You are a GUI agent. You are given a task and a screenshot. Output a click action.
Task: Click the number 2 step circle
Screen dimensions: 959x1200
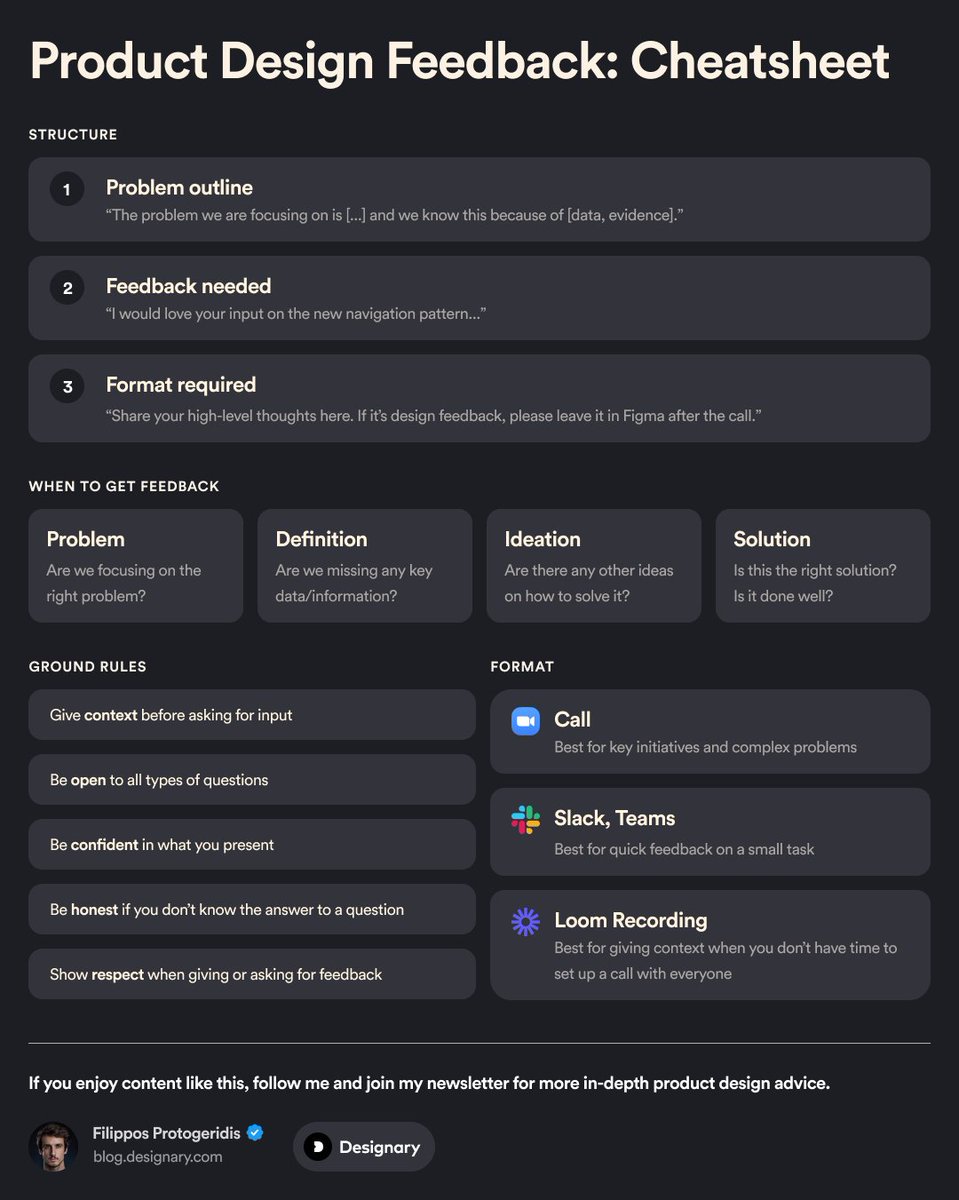(67, 288)
